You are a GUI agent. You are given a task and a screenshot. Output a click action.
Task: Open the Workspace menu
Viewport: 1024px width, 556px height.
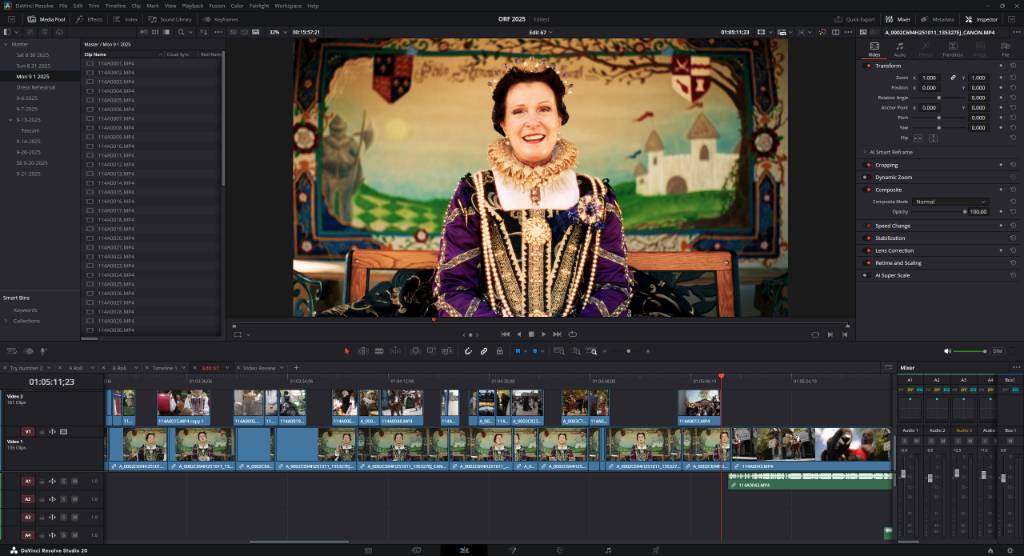click(x=288, y=6)
